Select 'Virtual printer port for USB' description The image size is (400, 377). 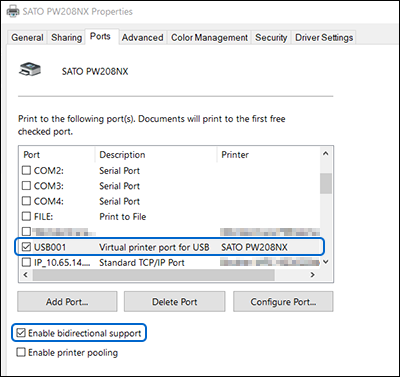154,247
